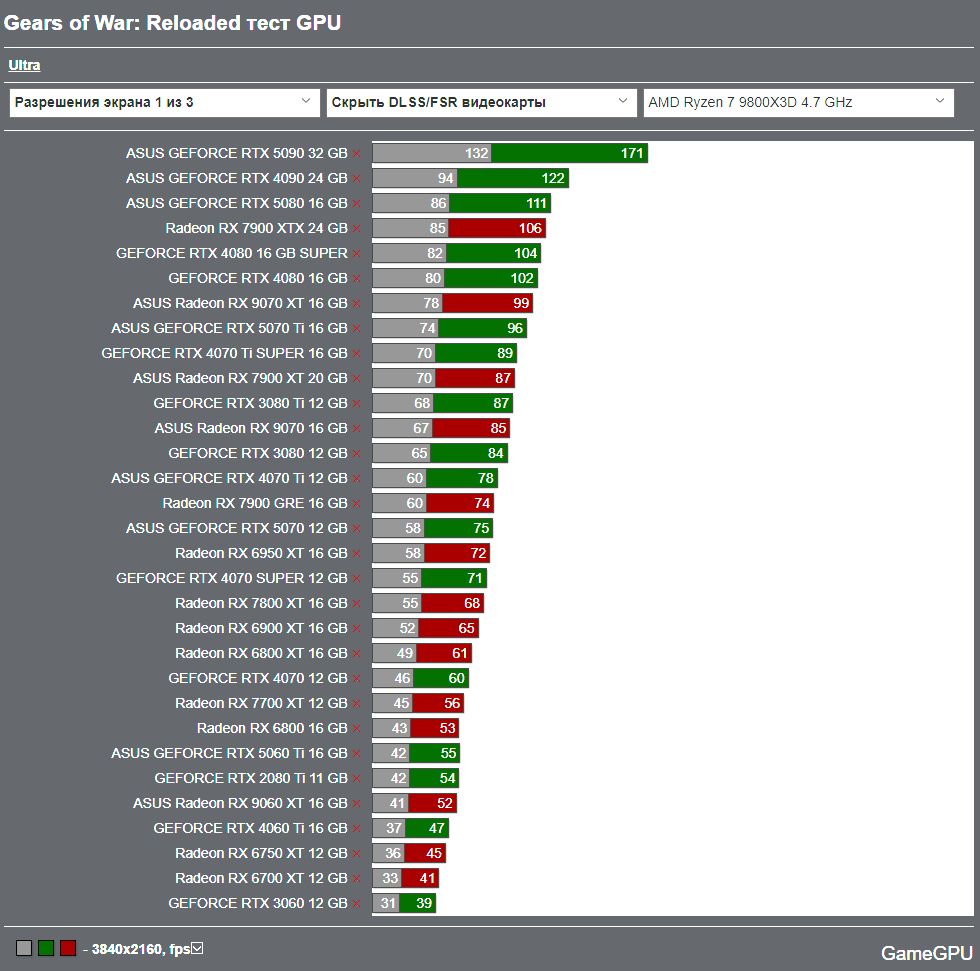Remove the ASUS GEFORCE RTX 5090 32 GB row

pyautogui.click(x=356, y=154)
